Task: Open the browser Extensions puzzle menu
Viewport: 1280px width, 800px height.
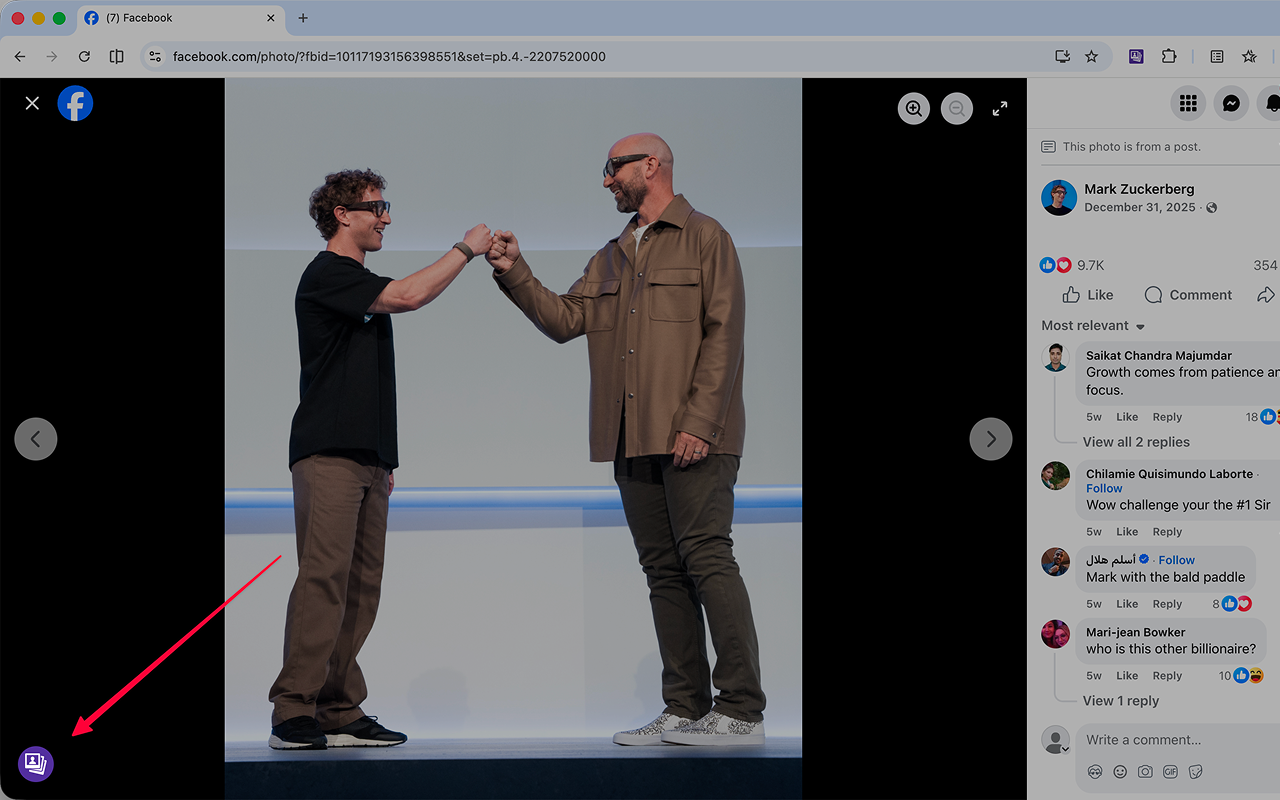Action: (x=1169, y=57)
